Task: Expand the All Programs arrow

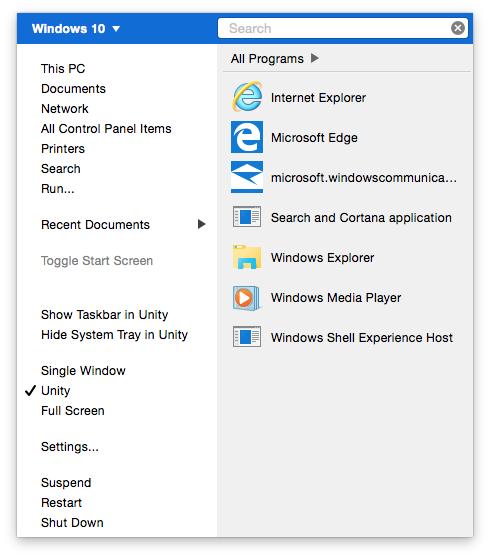Action: (315, 58)
